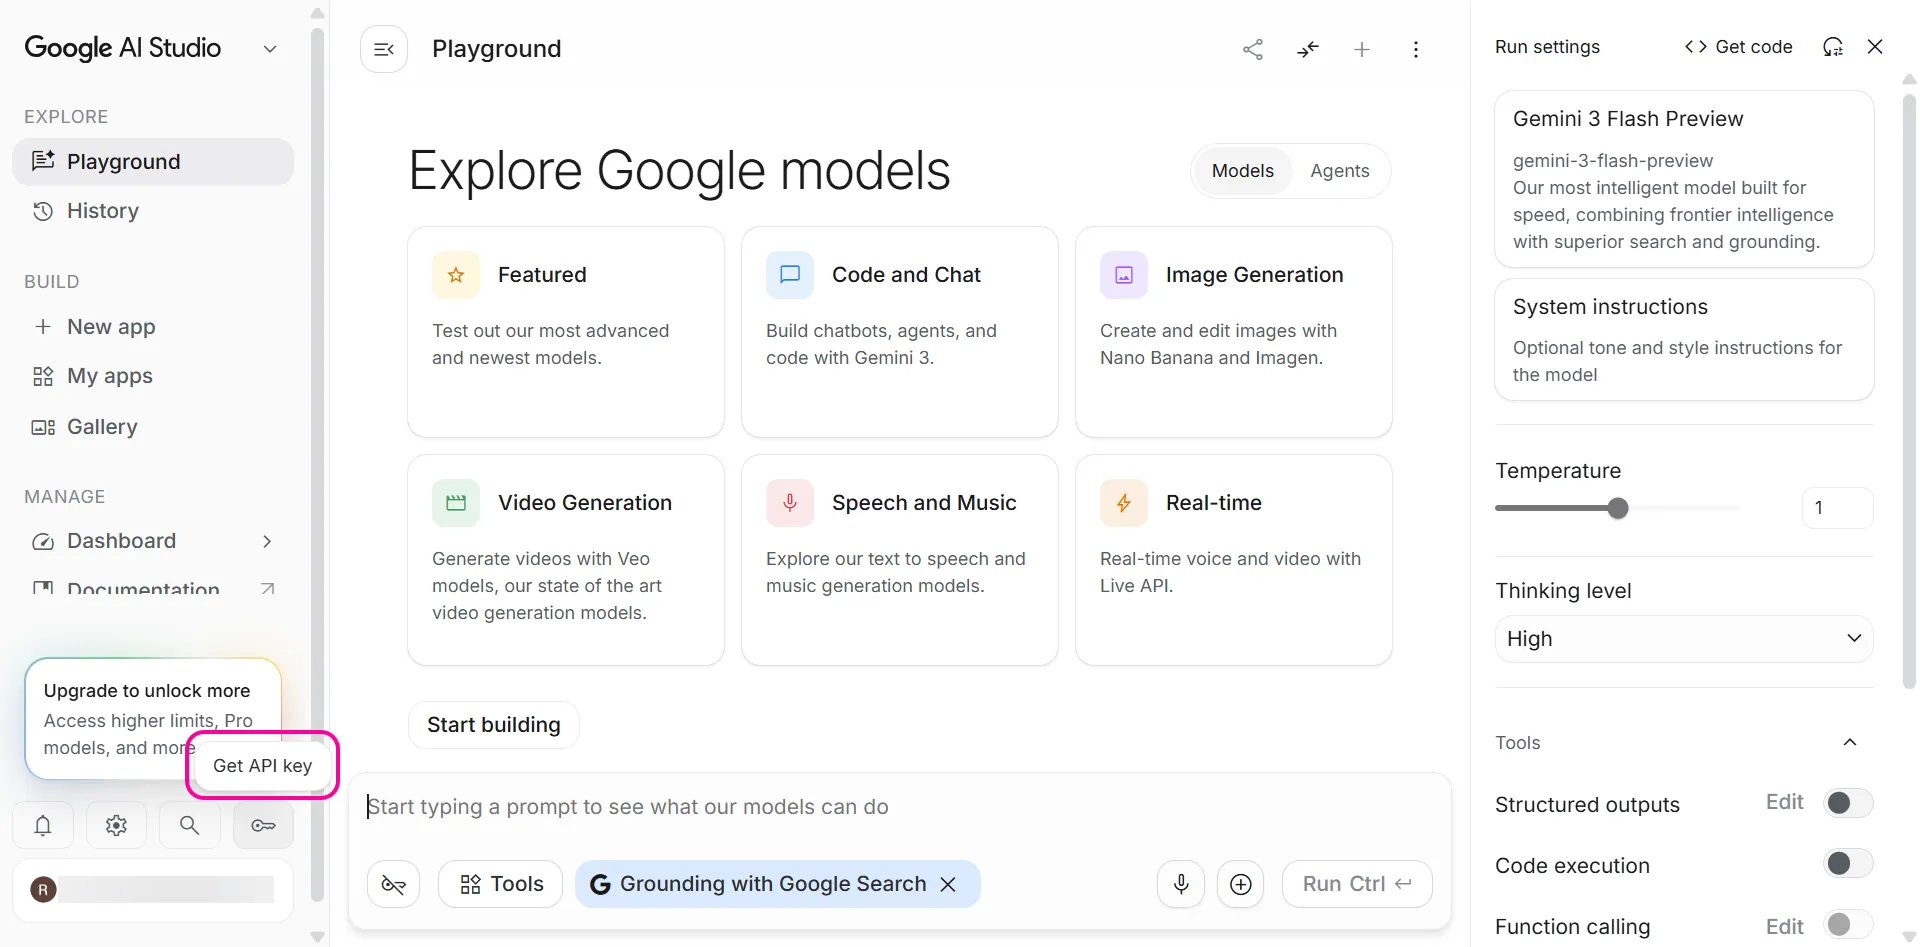This screenshot has height=947, width=1920.
Task: Open settings gear icon in sidebar
Action: pos(116,825)
